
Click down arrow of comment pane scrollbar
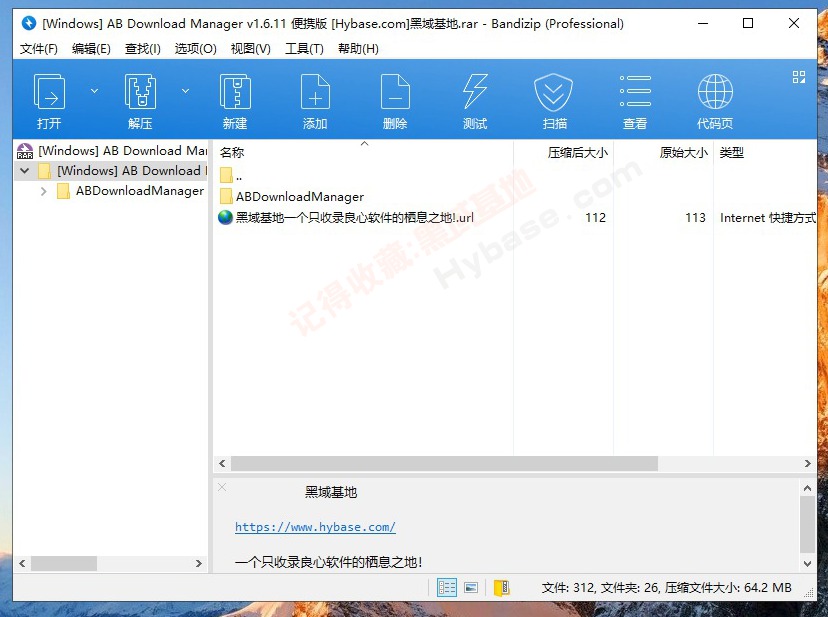coord(807,564)
